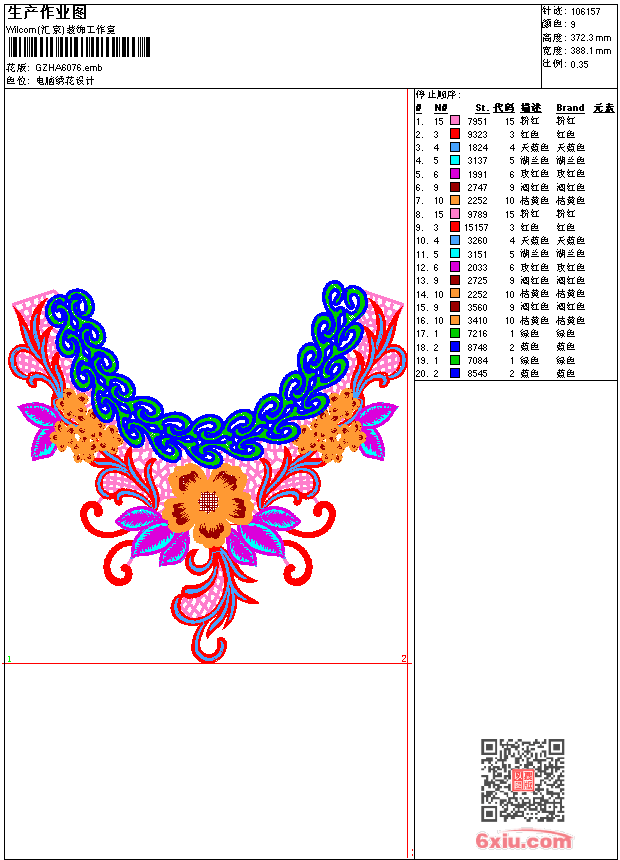The image size is (620, 860).
Task: Select the stitch count 9789
Action: click(x=477, y=214)
